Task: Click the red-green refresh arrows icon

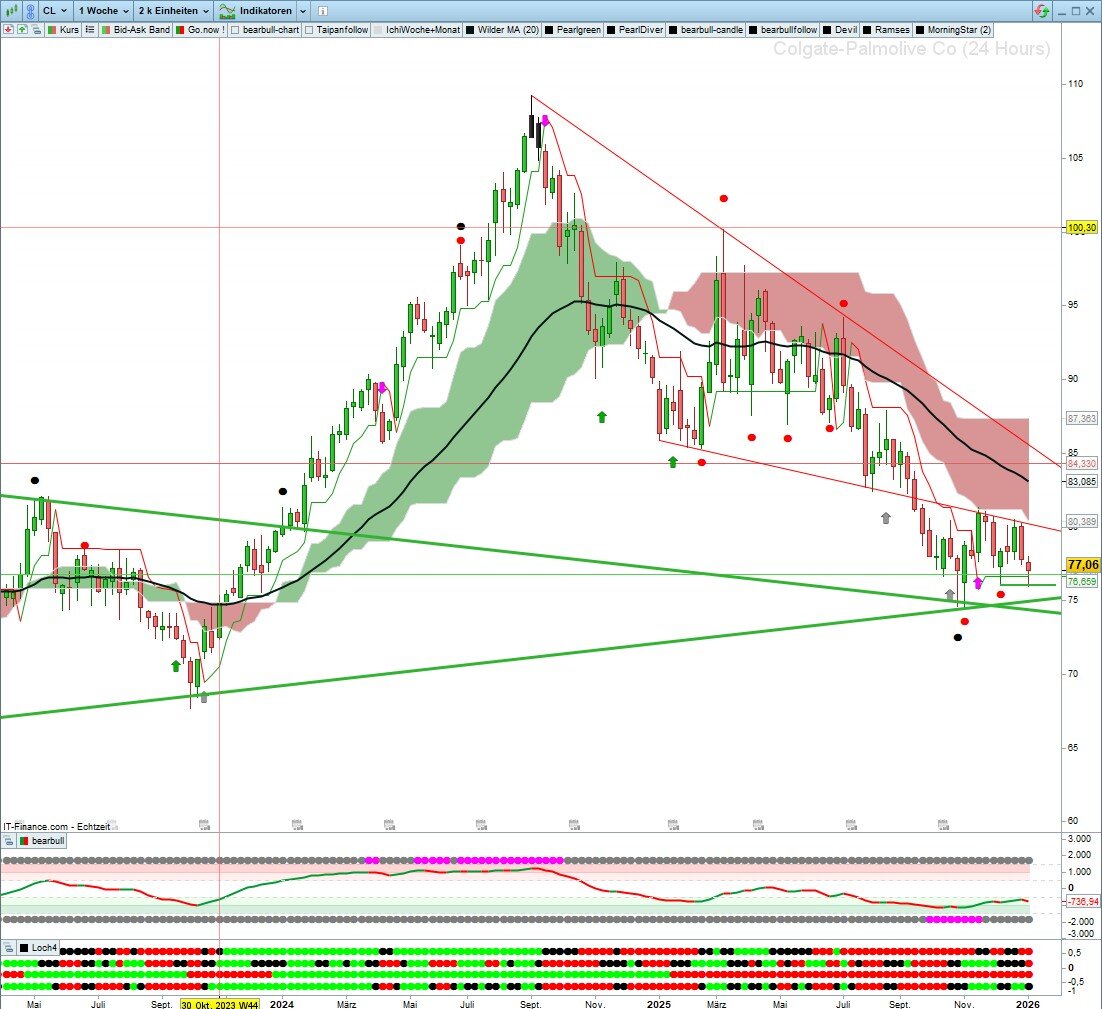Action: point(1042,10)
